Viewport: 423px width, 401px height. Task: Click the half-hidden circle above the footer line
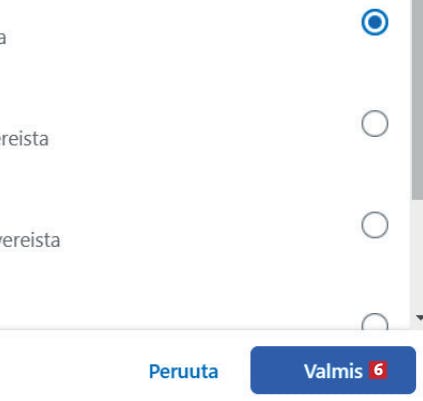(375, 322)
